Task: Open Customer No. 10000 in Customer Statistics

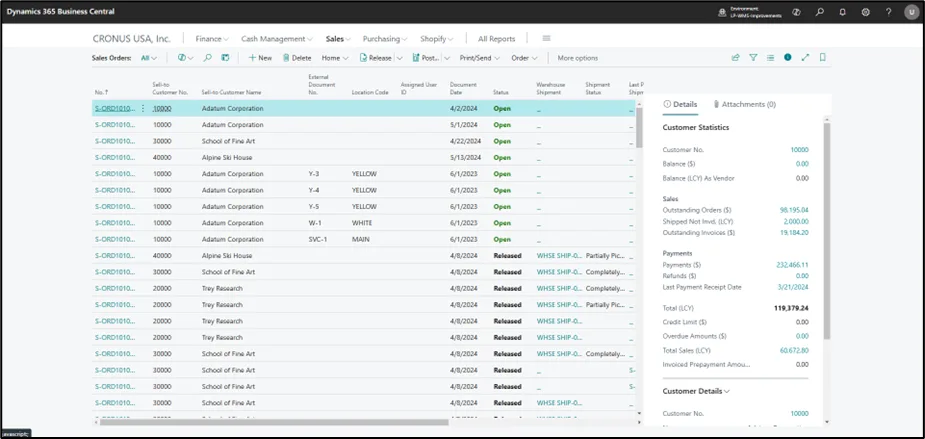Action: [x=799, y=150]
